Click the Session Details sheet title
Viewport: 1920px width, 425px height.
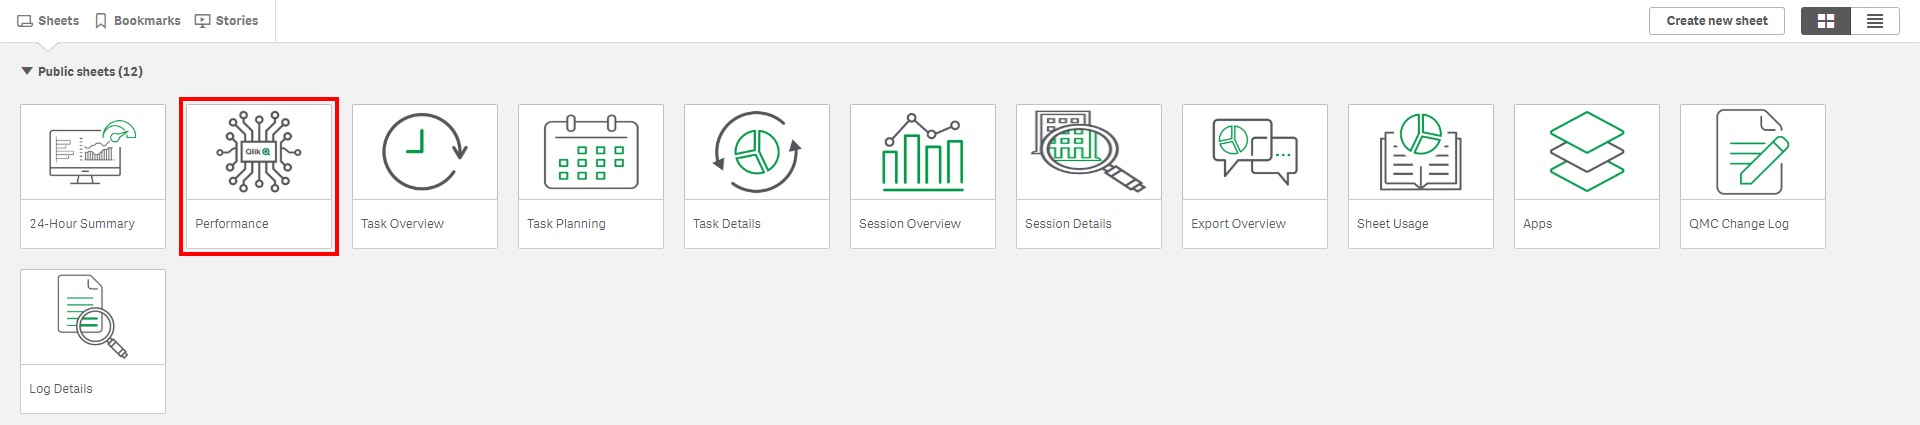tap(1068, 224)
